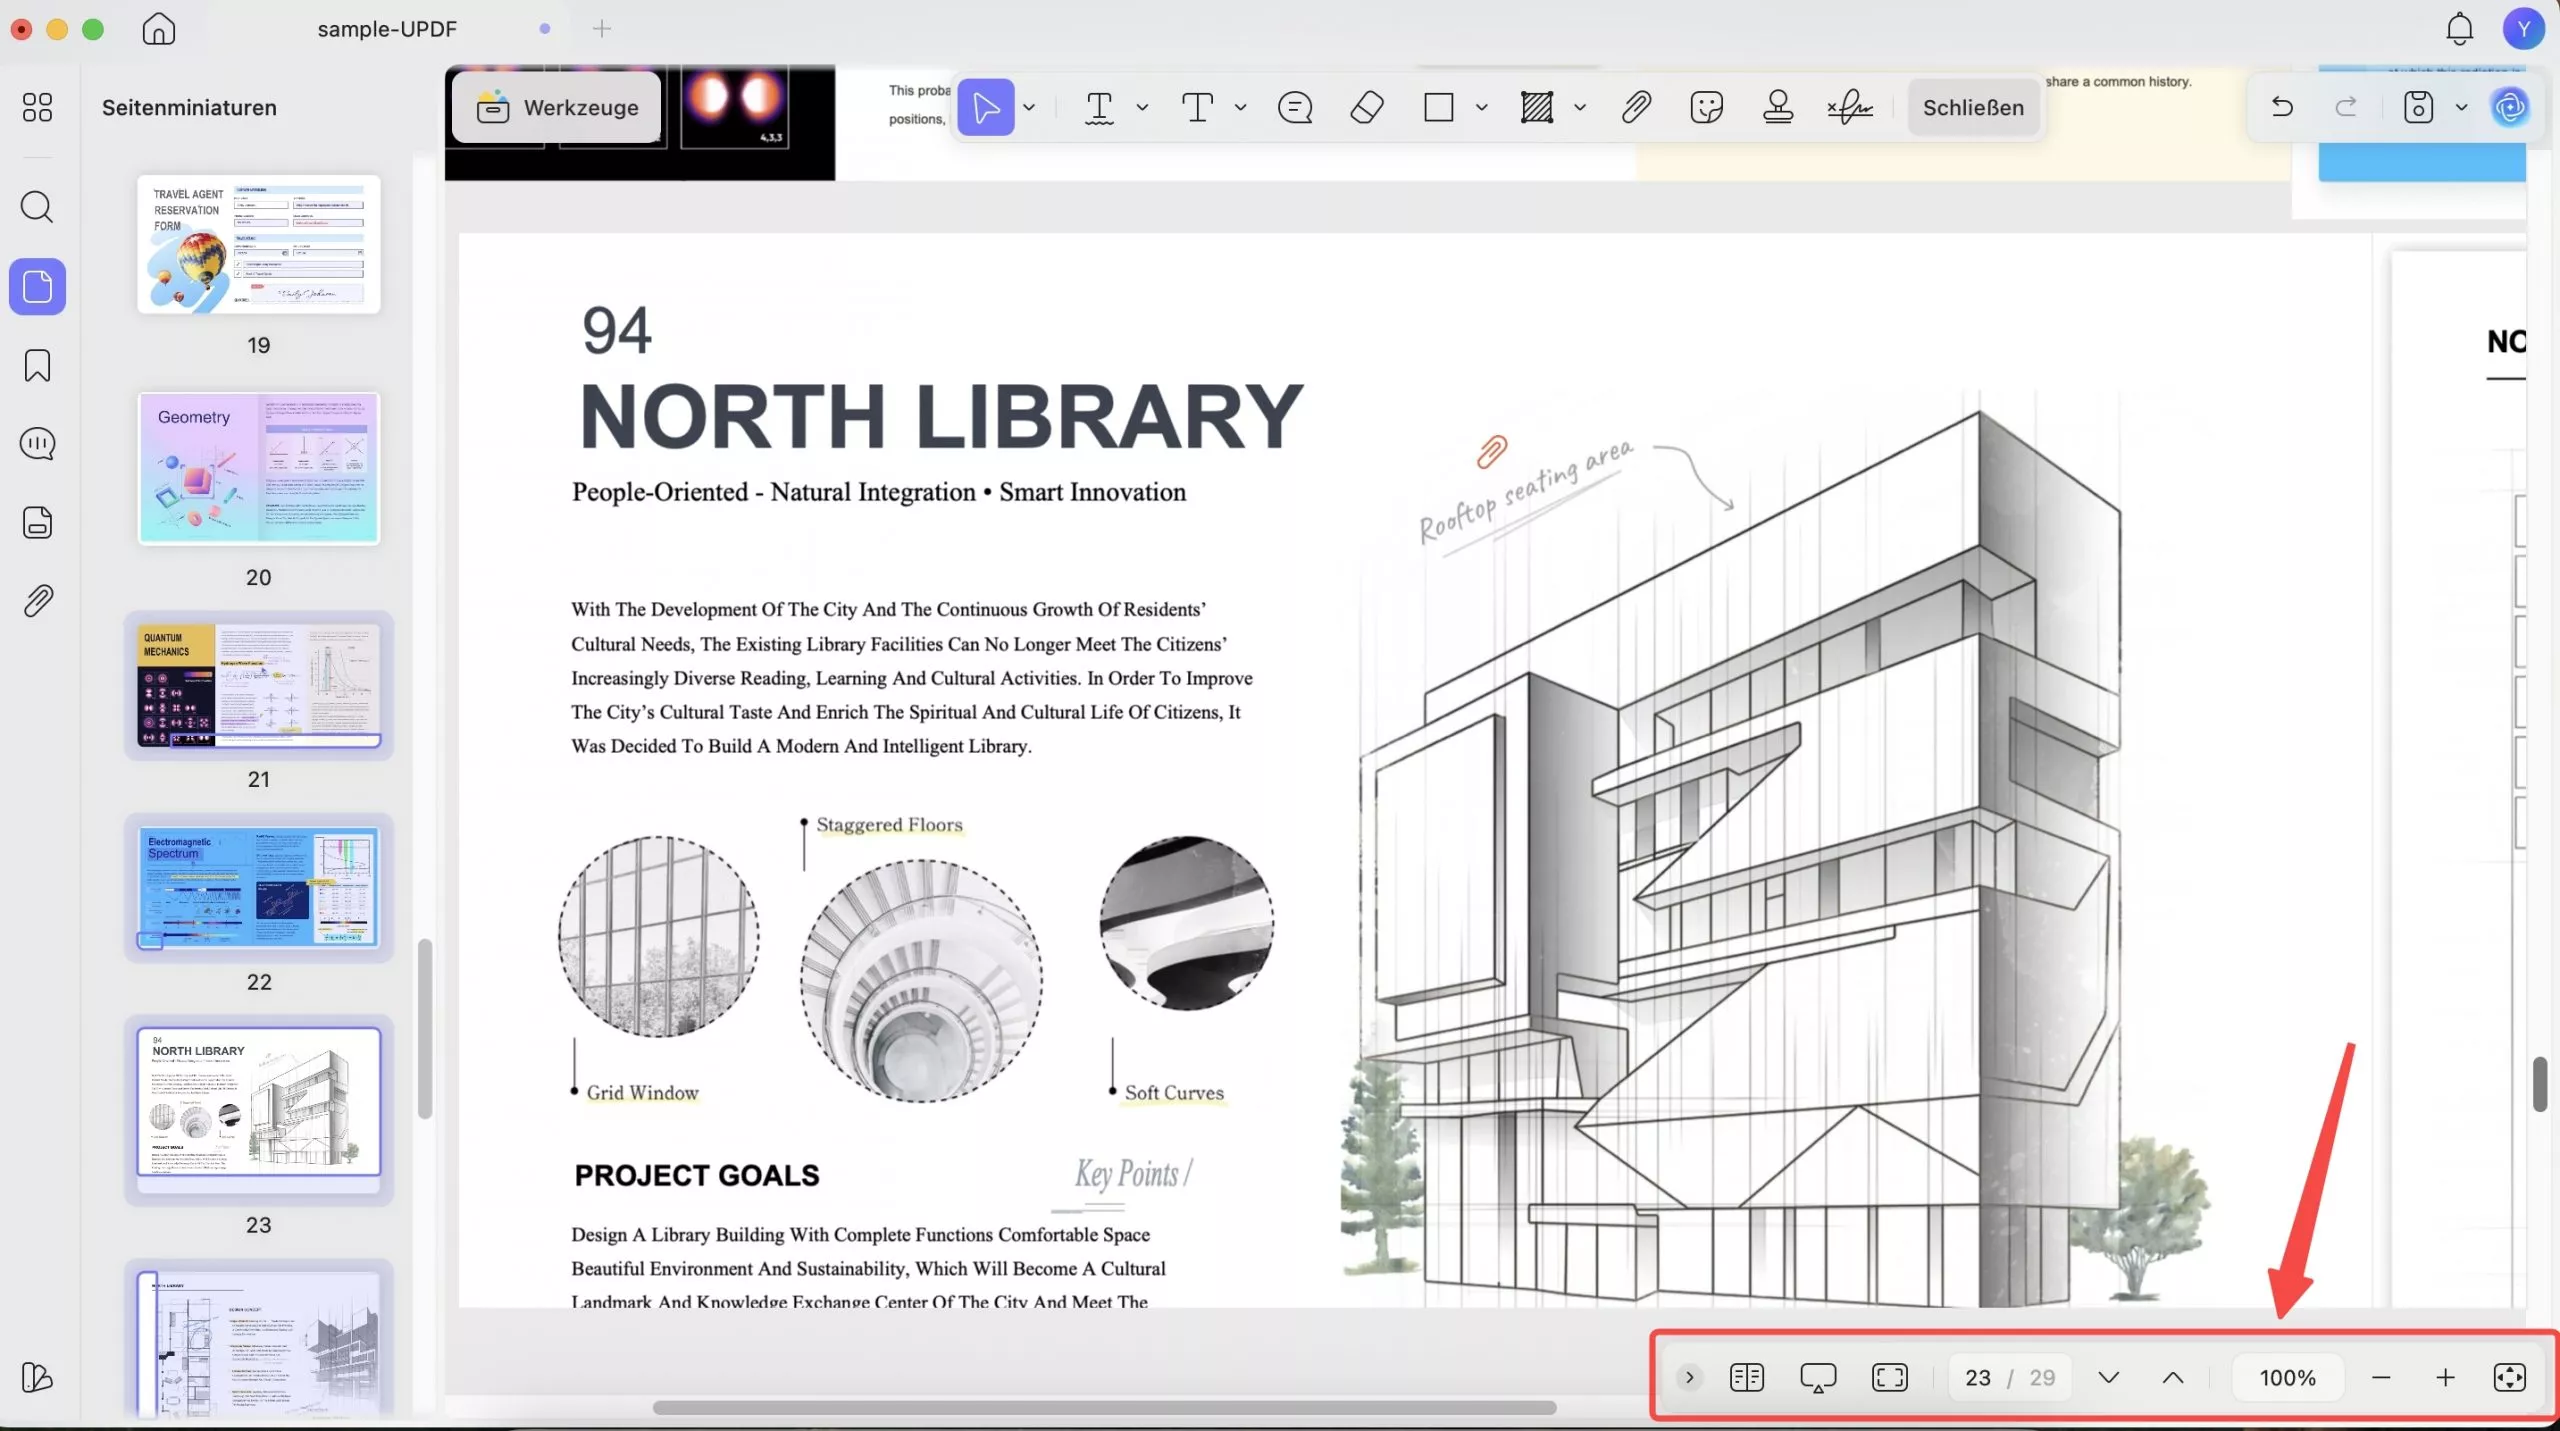The image size is (2560, 1431).
Task: Expand the typewriter tool dropdown
Action: (x=1240, y=107)
